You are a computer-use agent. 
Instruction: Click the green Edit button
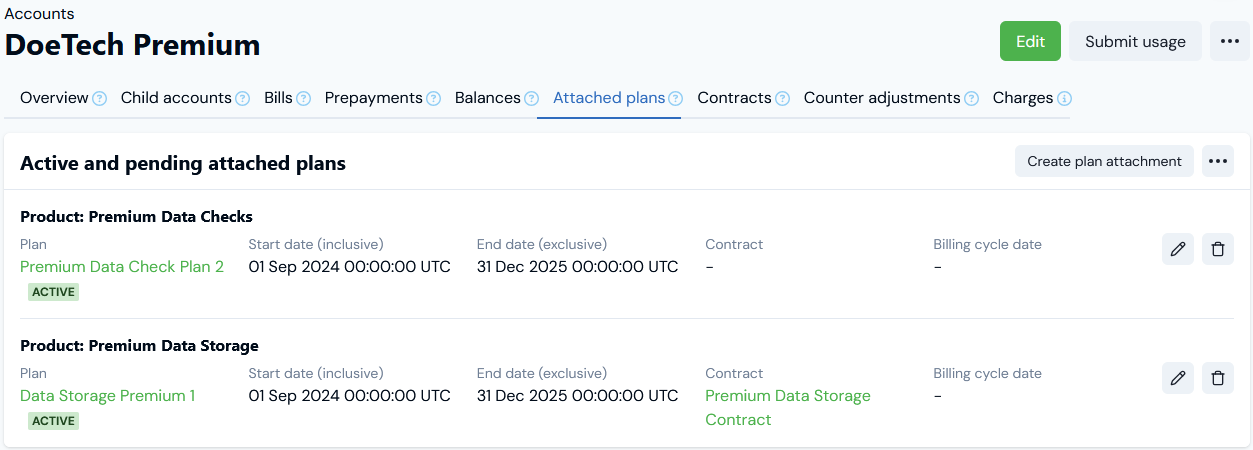coord(1030,41)
